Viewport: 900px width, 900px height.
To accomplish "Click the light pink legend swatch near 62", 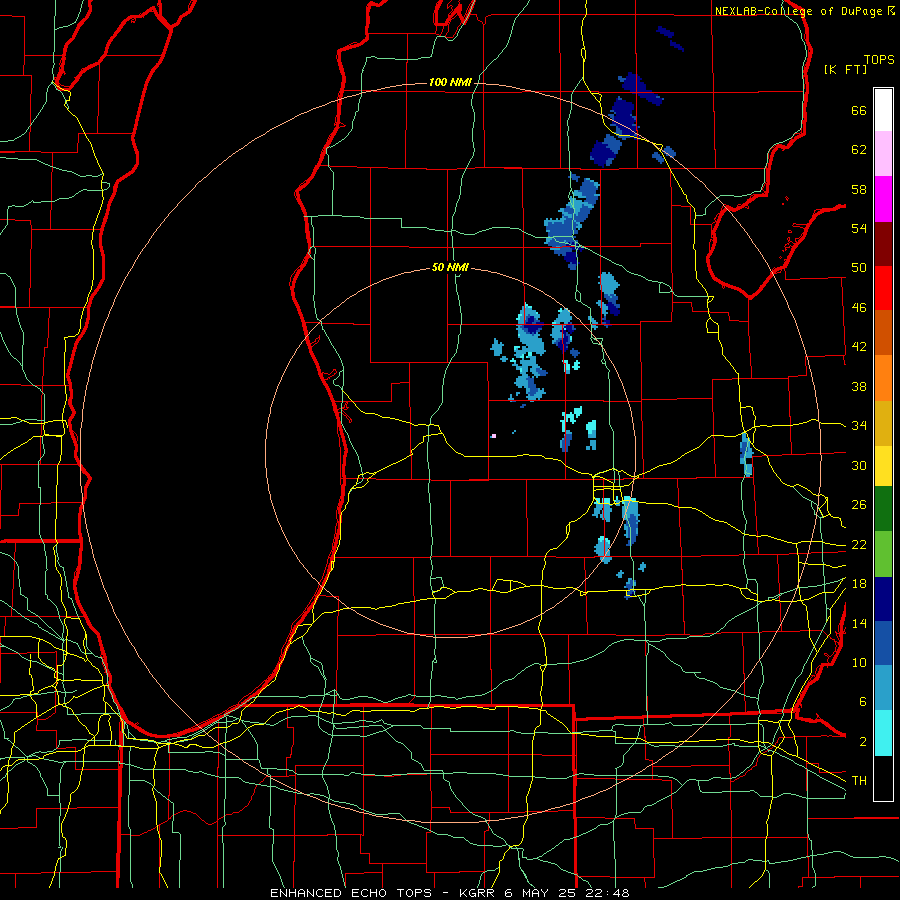I will click(x=883, y=154).
